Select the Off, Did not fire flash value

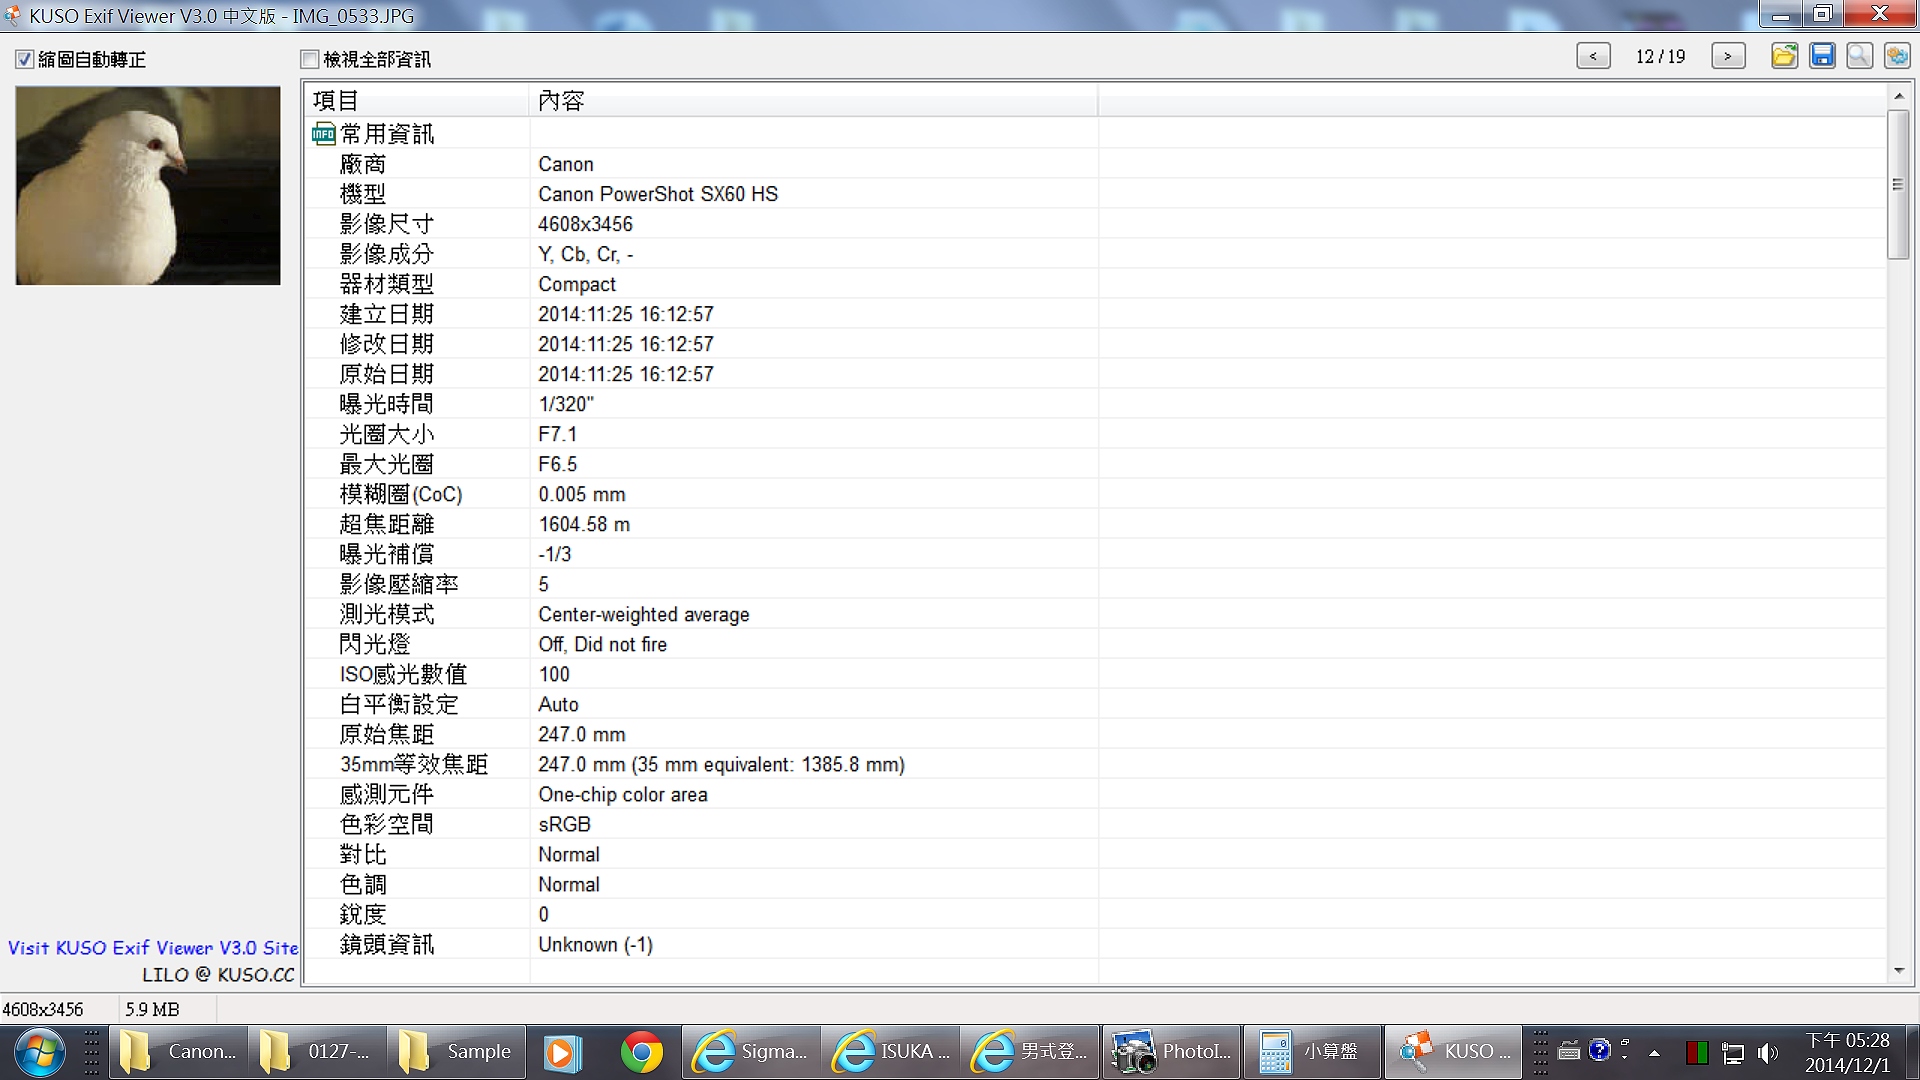click(603, 644)
